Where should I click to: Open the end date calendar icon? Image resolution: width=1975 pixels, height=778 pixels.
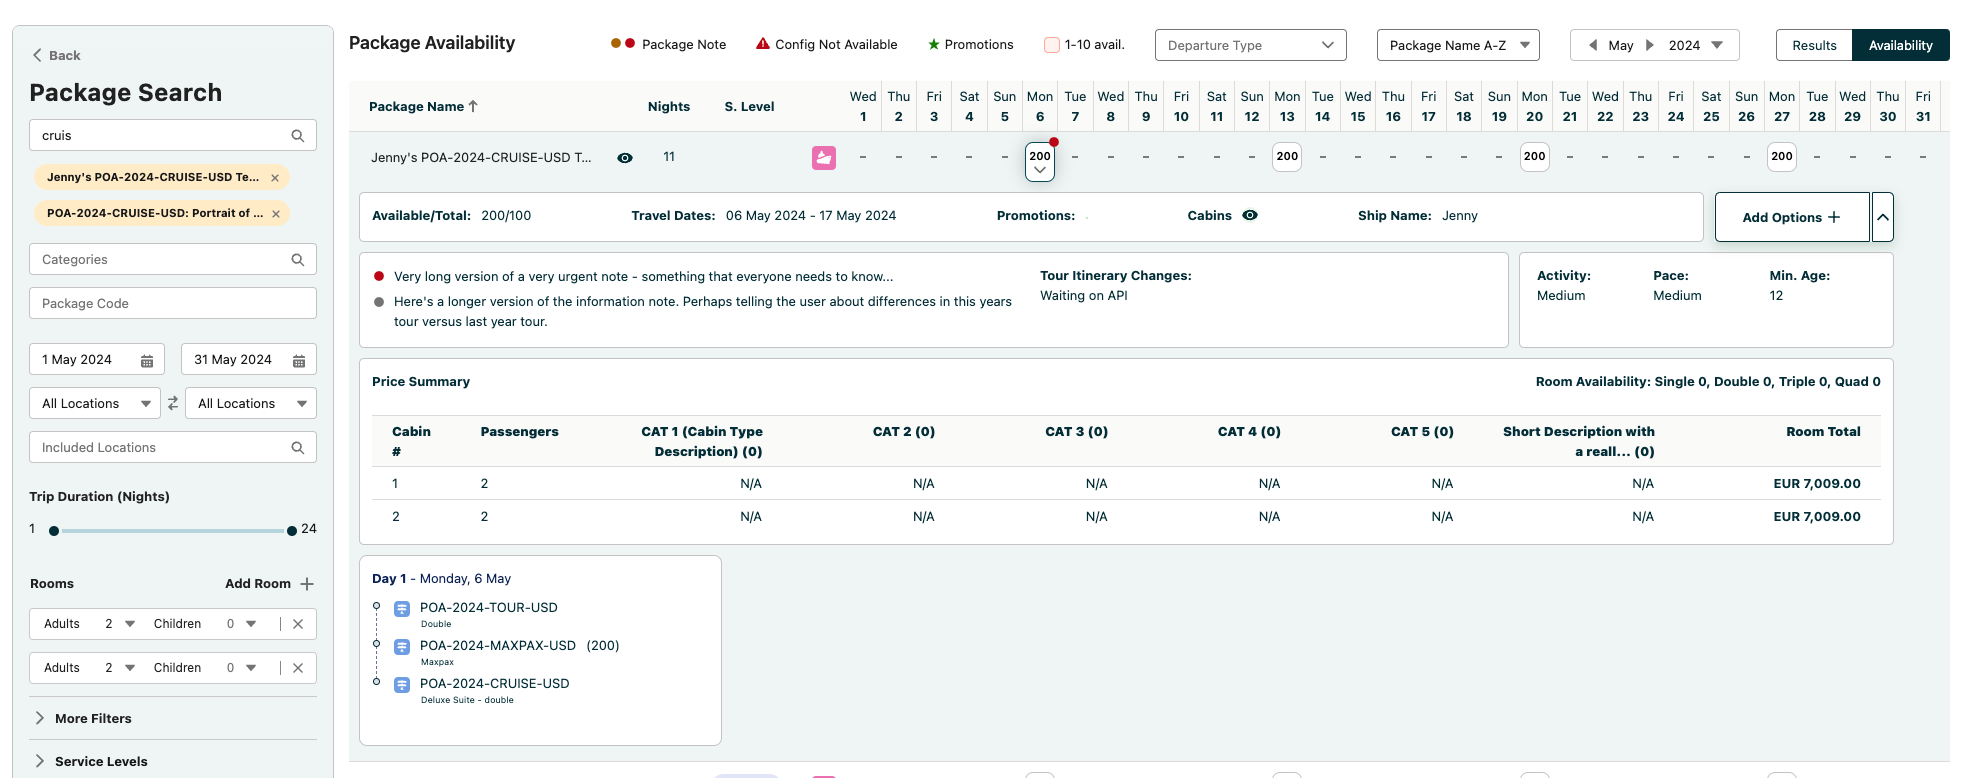tap(299, 361)
